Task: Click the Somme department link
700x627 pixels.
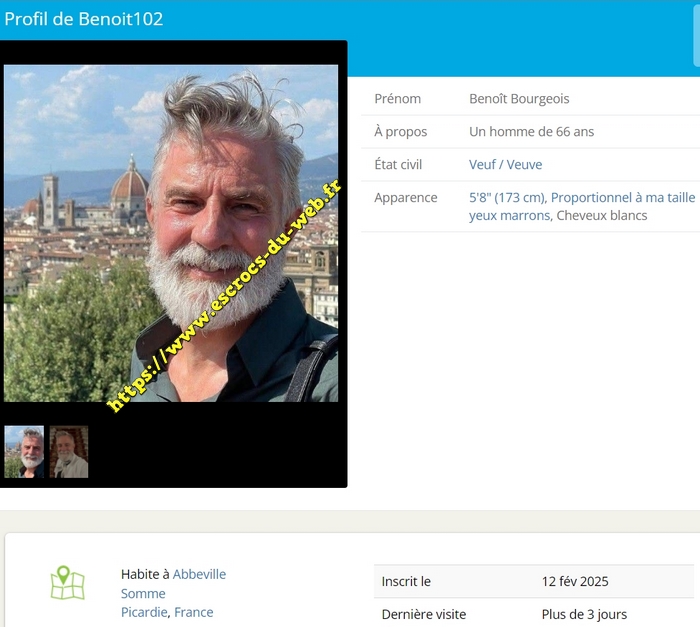Action: pos(143,593)
